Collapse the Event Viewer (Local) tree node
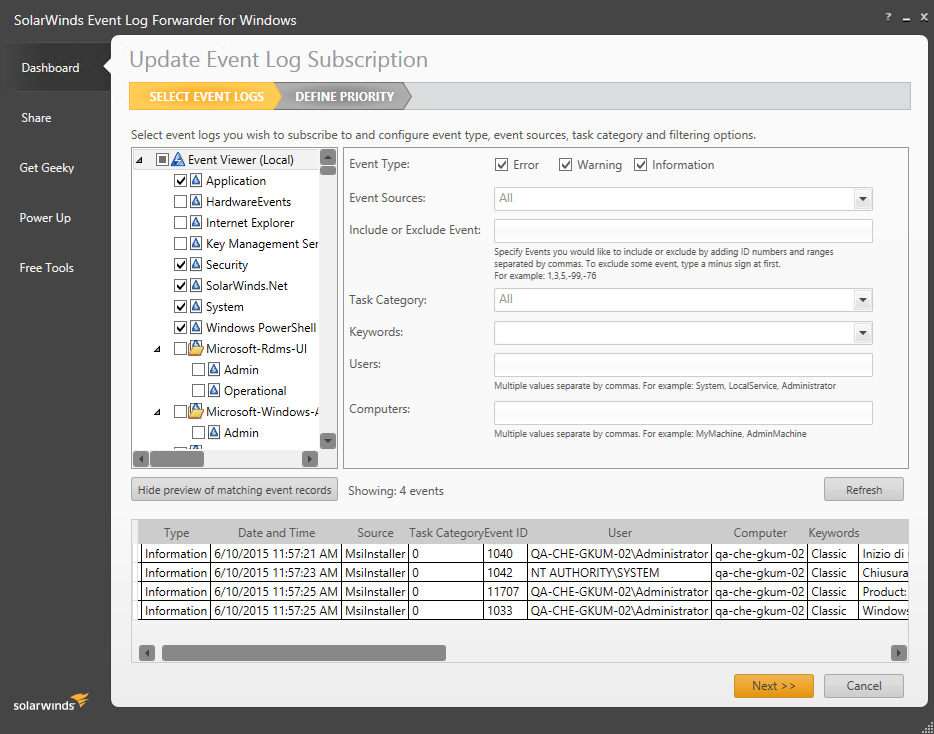 pyautogui.click(x=139, y=160)
